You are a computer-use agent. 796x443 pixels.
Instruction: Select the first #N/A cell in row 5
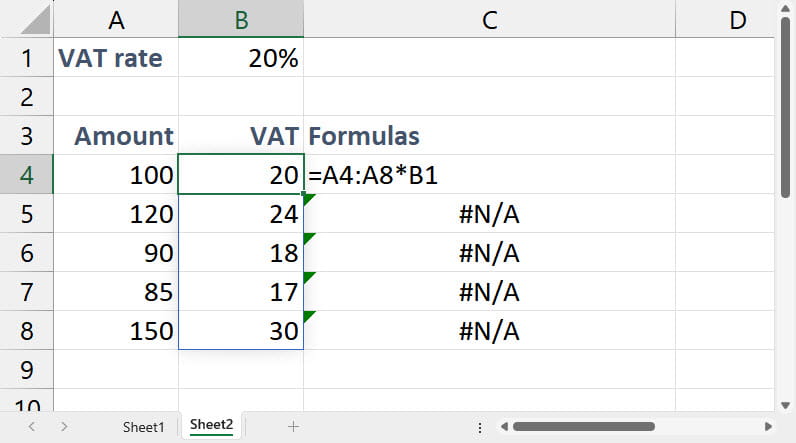pyautogui.click(x=489, y=214)
